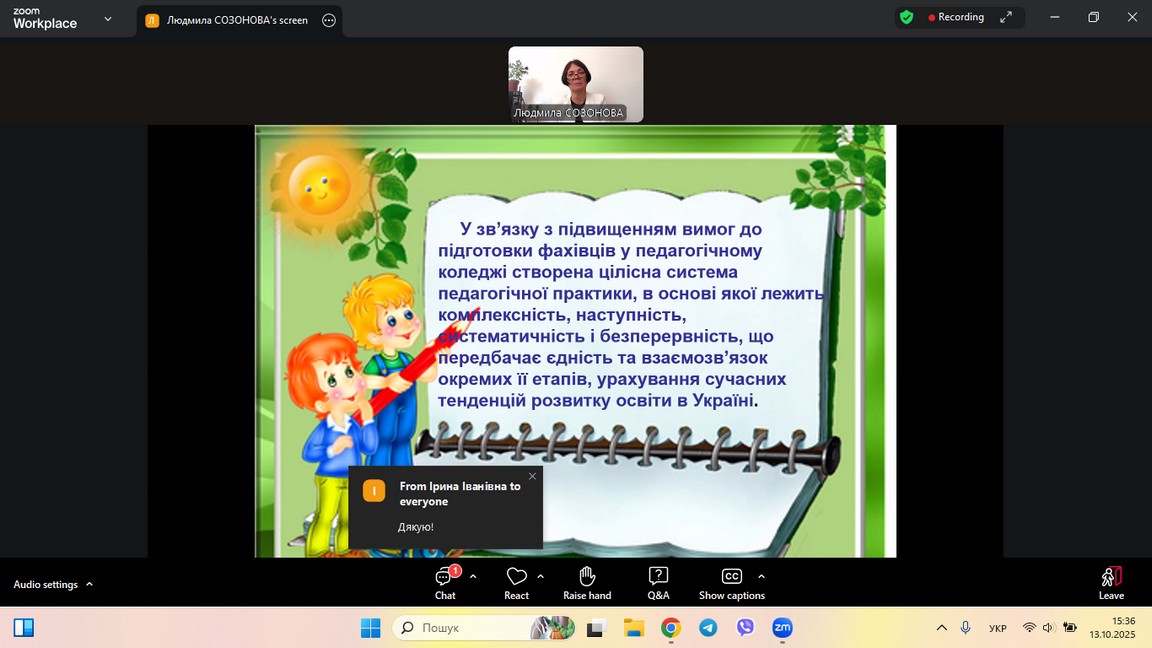Click the green encryption shield icon
1152x648 pixels.
[906, 17]
